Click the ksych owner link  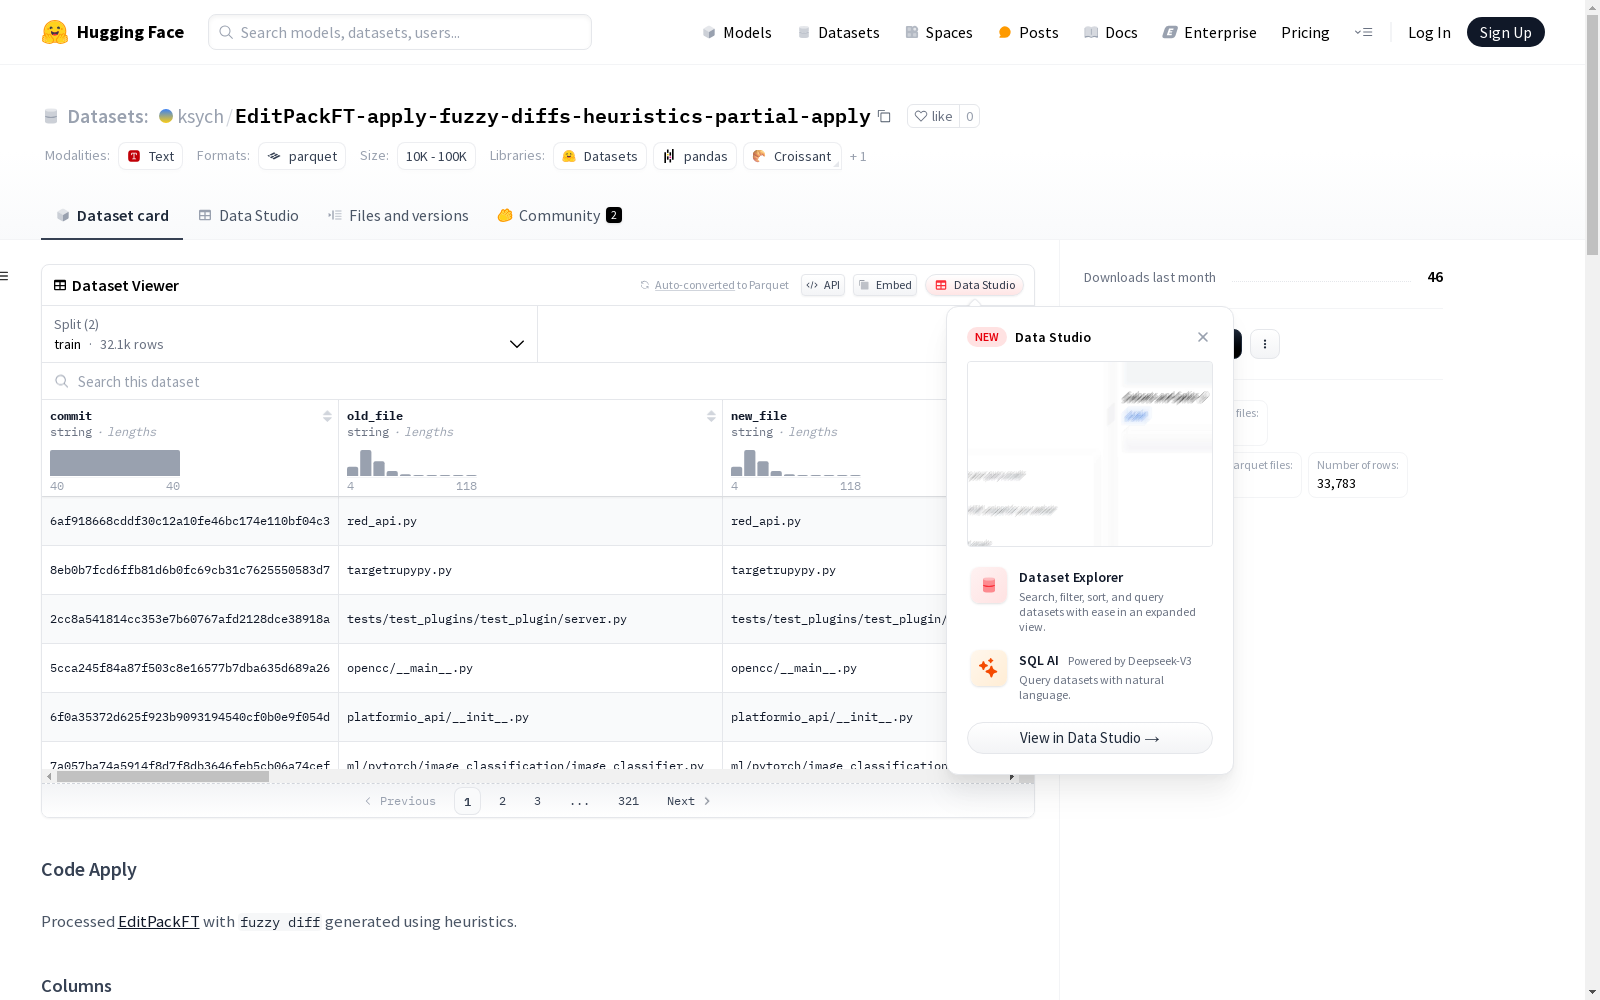pyautogui.click(x=201, y=116)
